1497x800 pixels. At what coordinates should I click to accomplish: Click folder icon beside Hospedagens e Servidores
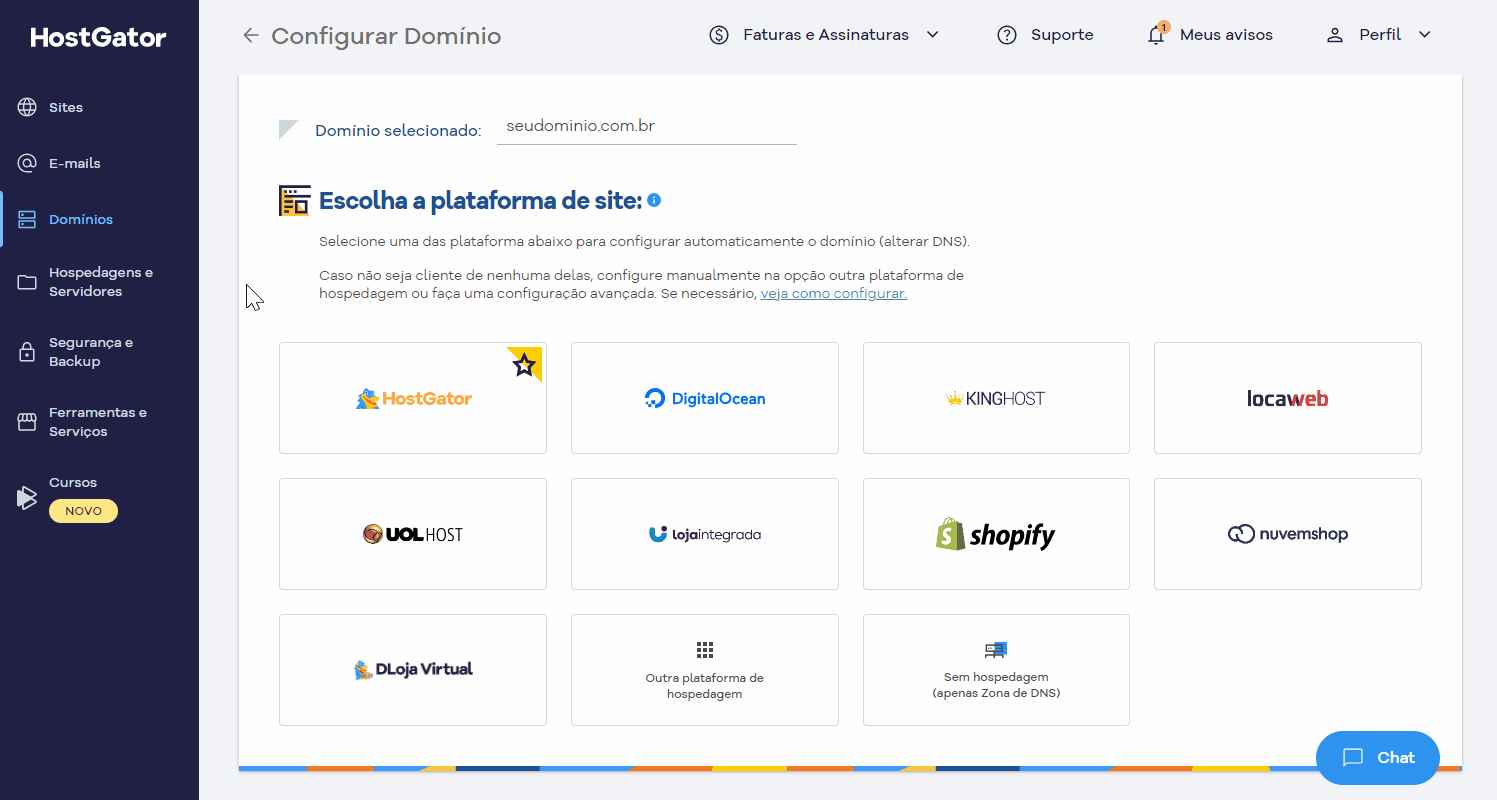(x=27, y=282)
